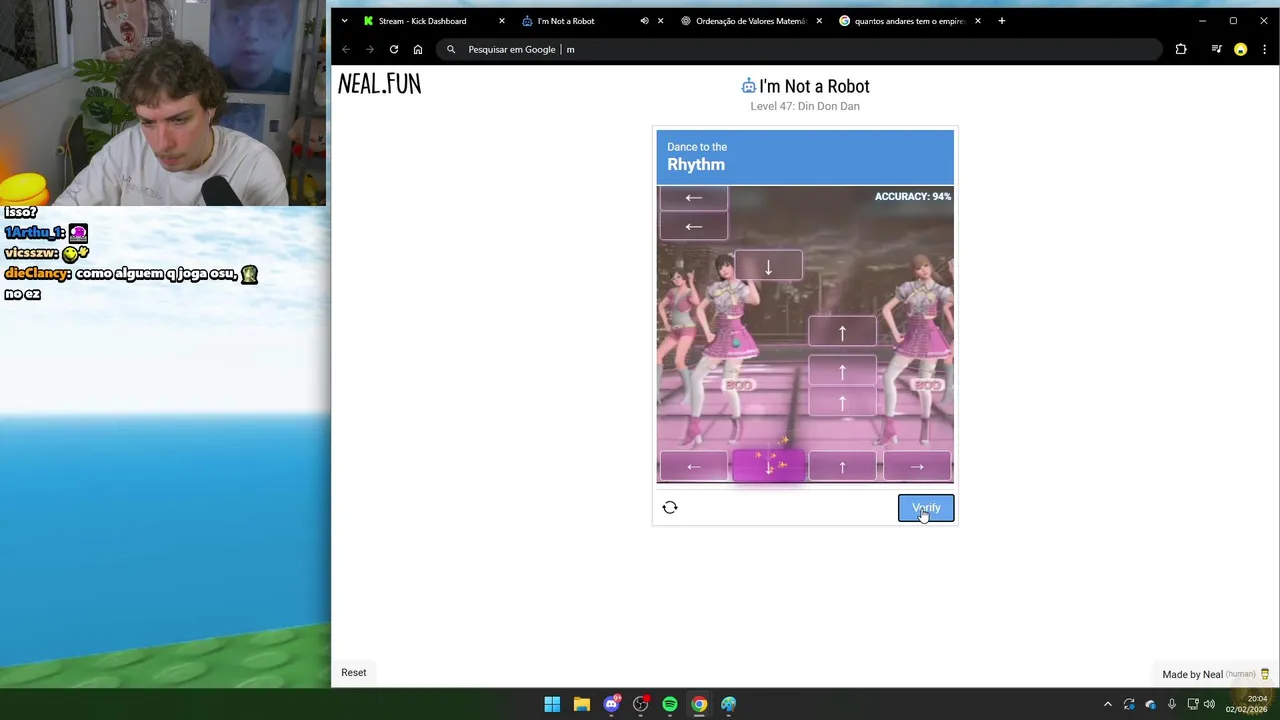The width and height of the screenshot is (1280, 720).
Task: Click the ACCURACY: 94% readout
Action: coord(913,196)
